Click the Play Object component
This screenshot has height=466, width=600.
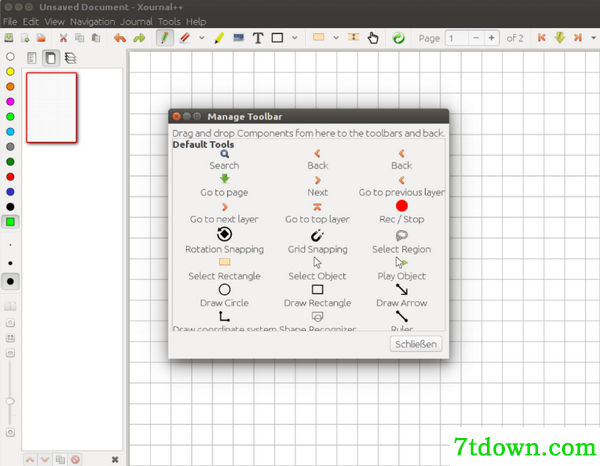pyautogui.click(x=401, y=269)
